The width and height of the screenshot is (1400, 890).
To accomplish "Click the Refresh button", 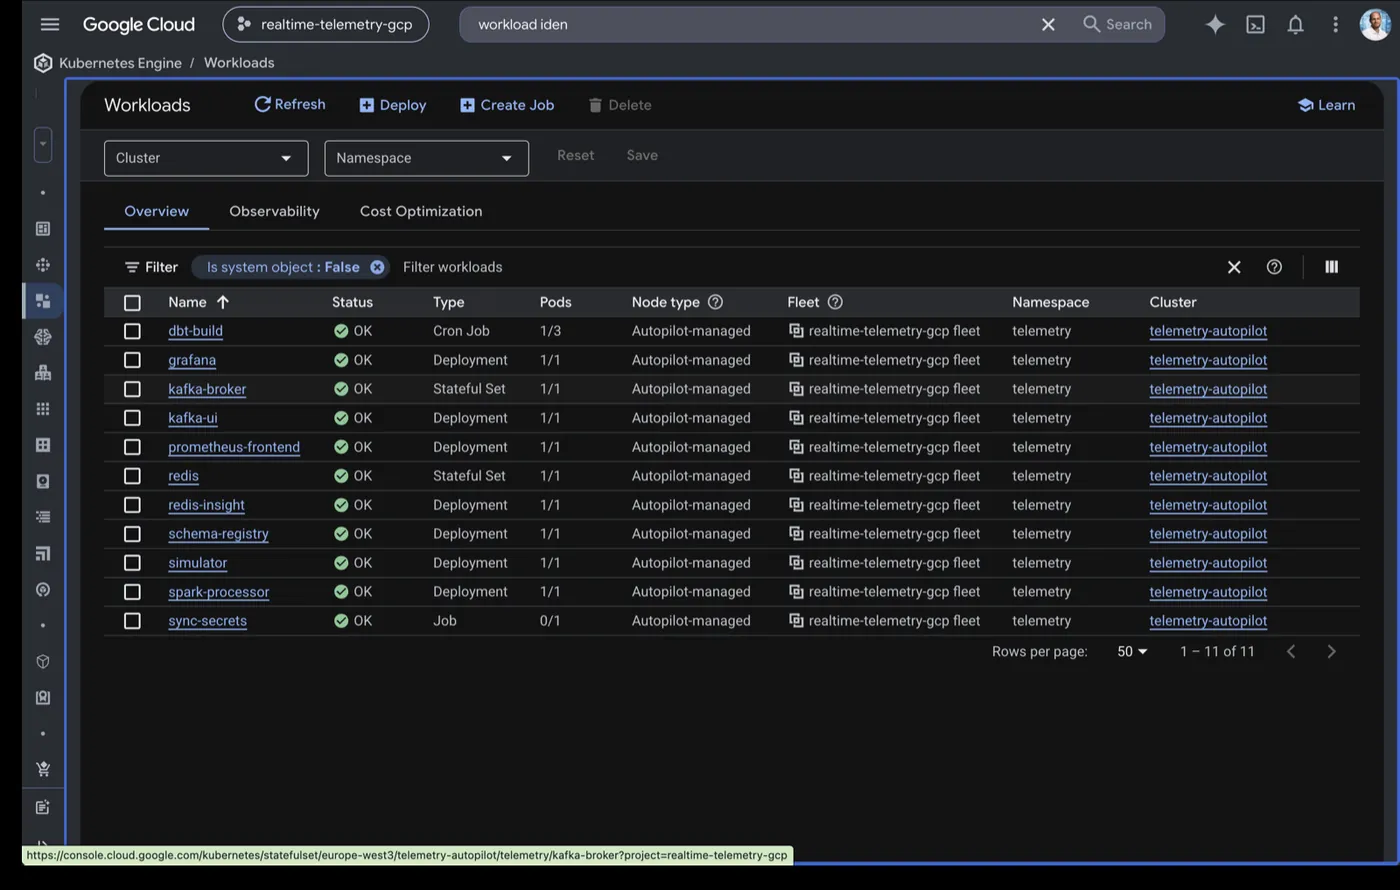I will click(x=290, y=104).
